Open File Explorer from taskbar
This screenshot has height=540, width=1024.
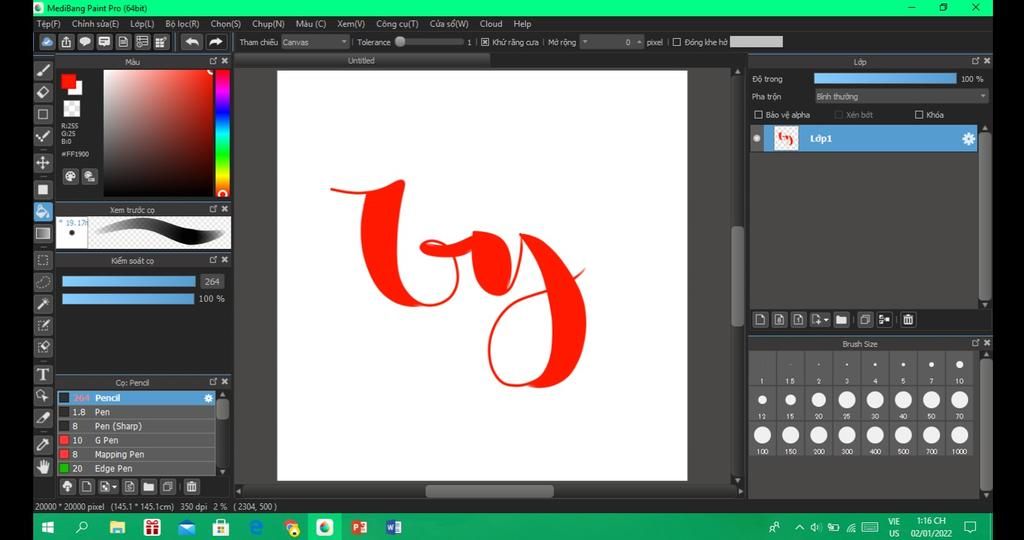point(118,527)
